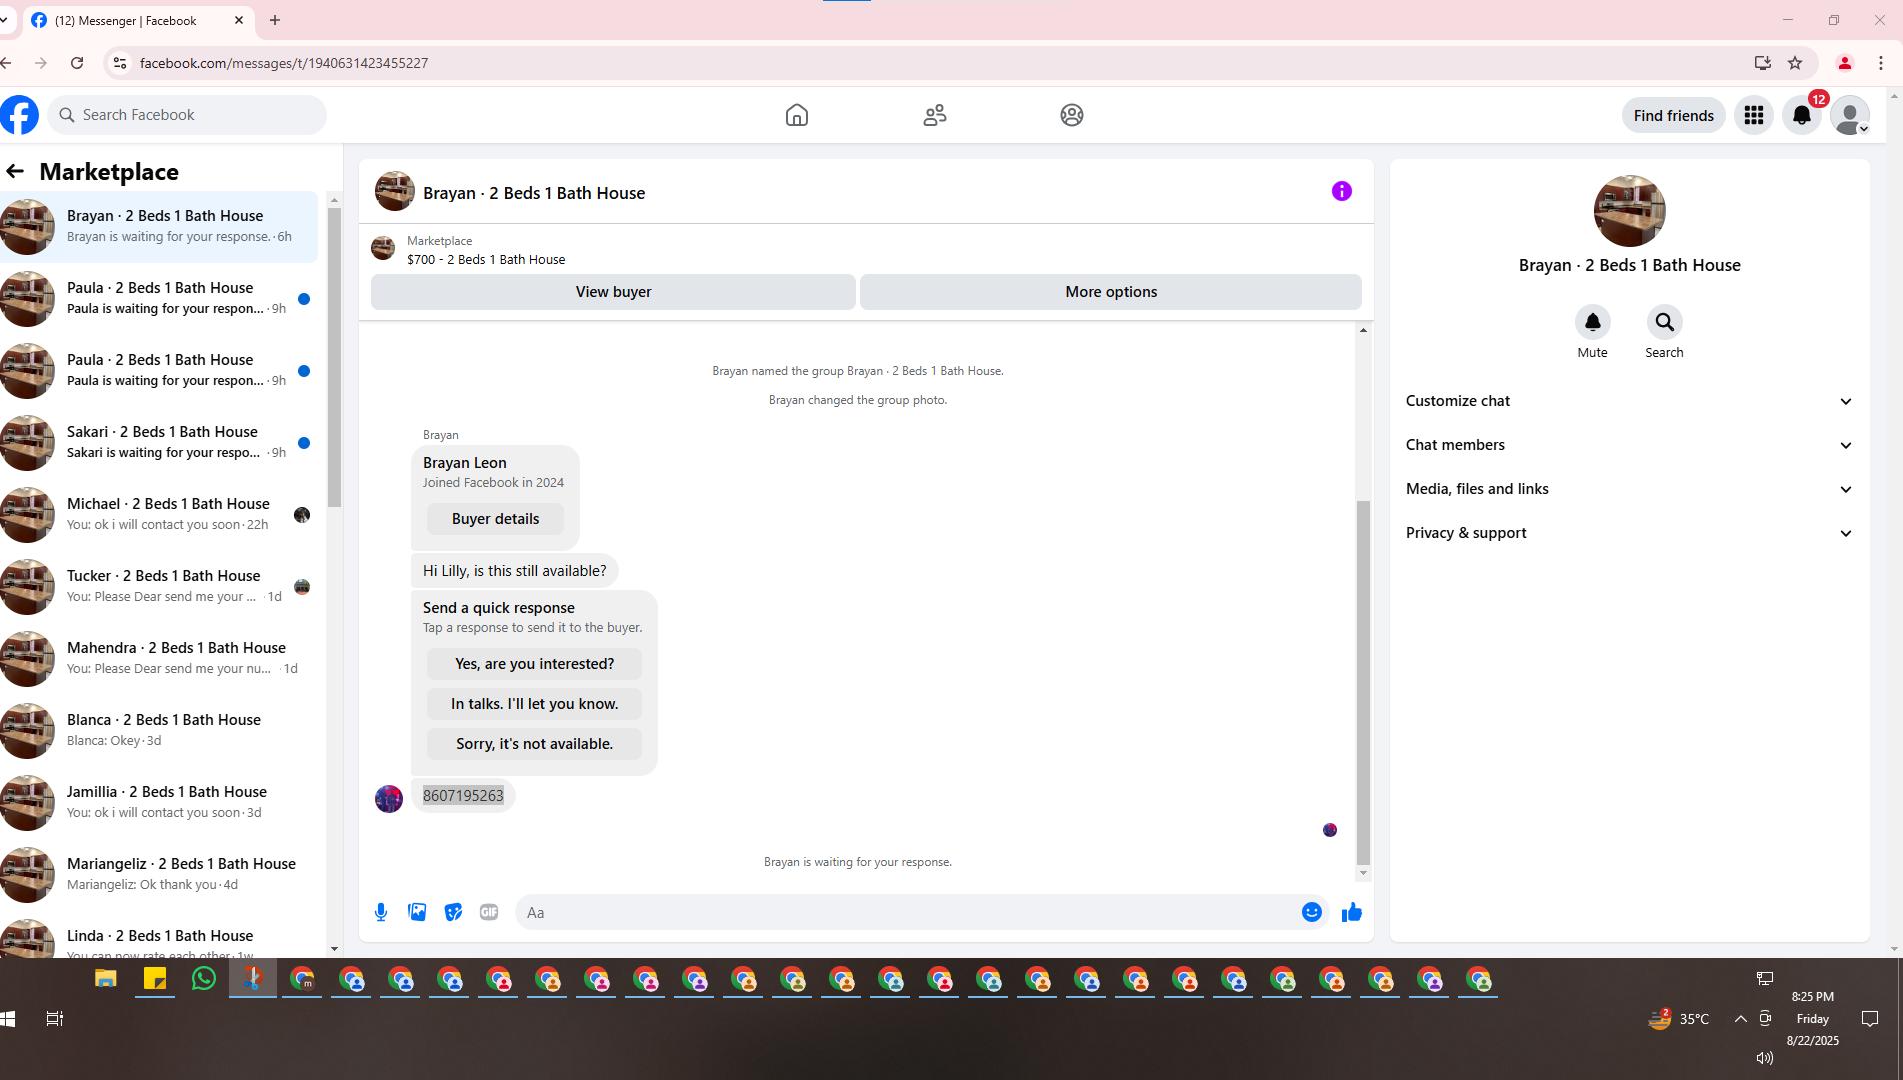This screenshot has height=1080, width=1903.
Task: Mute the conversation with bell icon
Action: pyautogui.click(x=1593, y=322)
